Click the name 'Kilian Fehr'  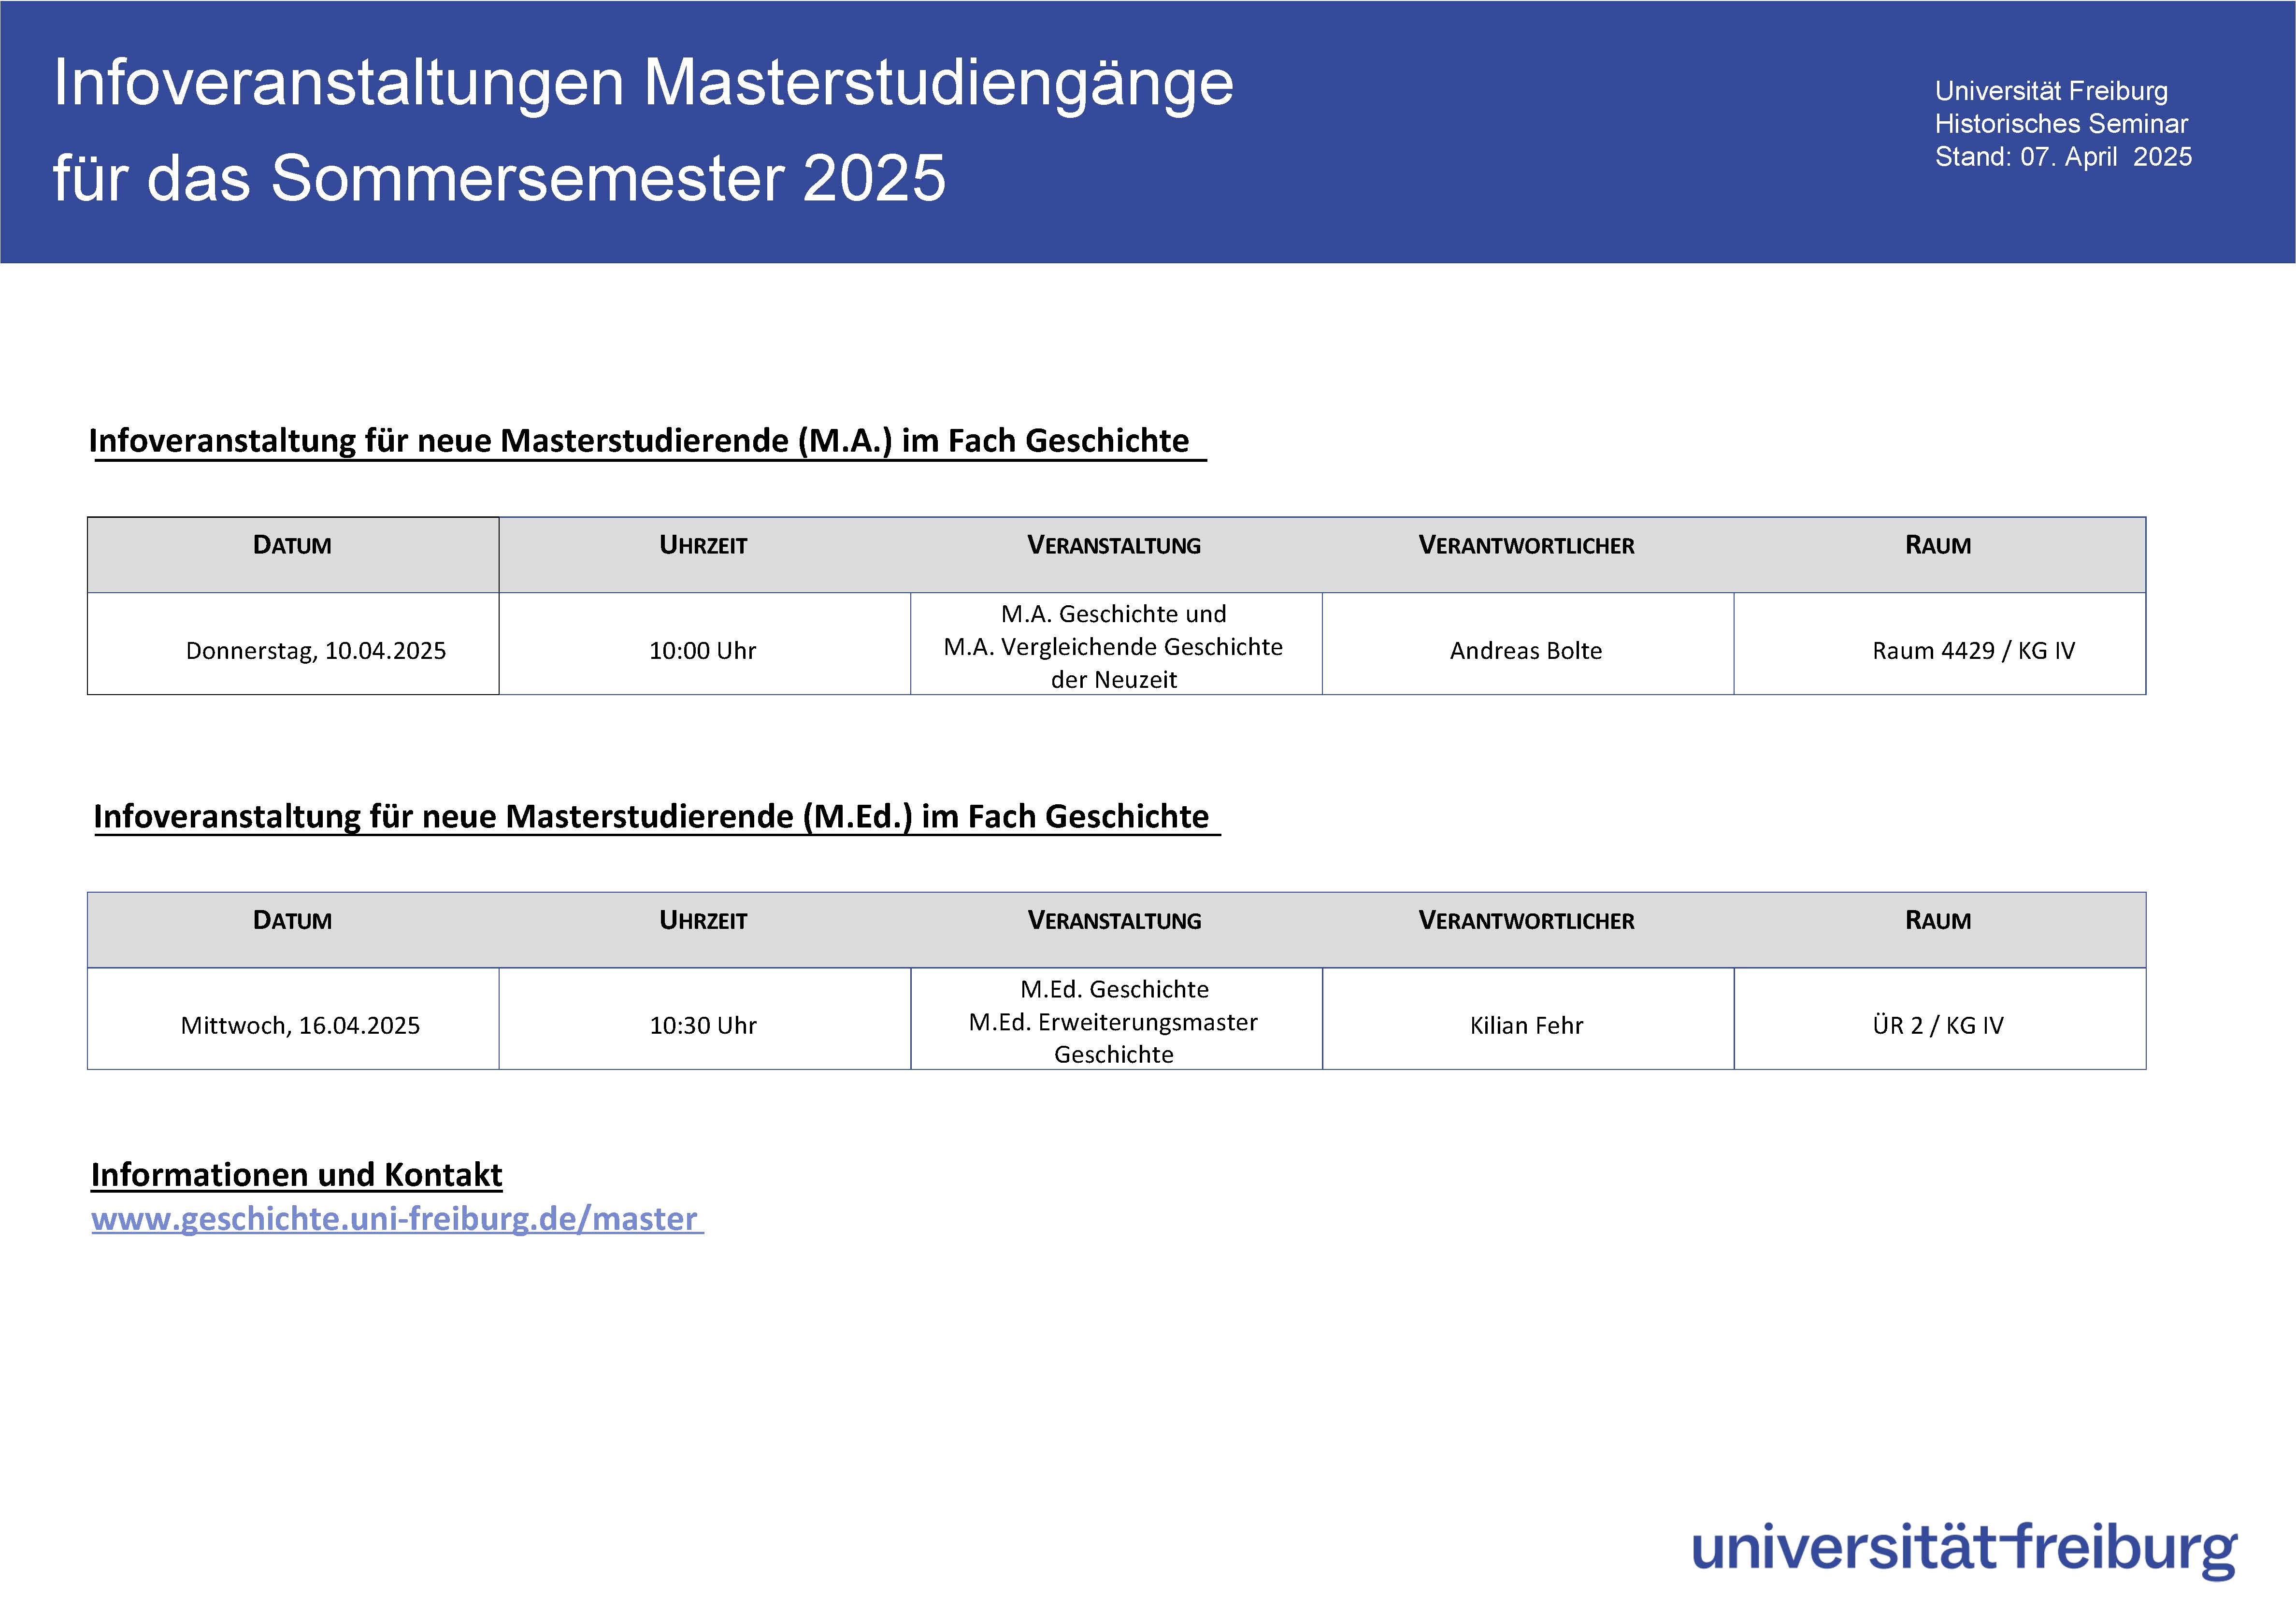(1526, 1026)
